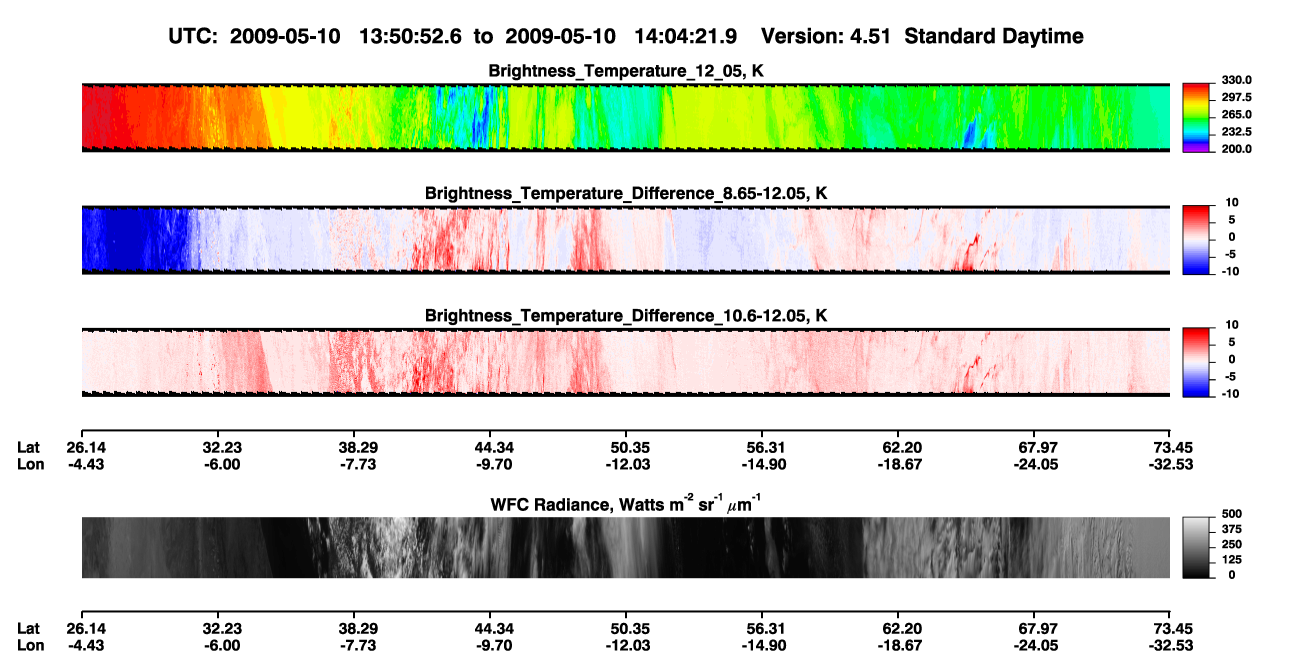The image size is (1300, 667).
Task: Click the start time "13:50:52.6" in the header
Action: click(411, 37)
